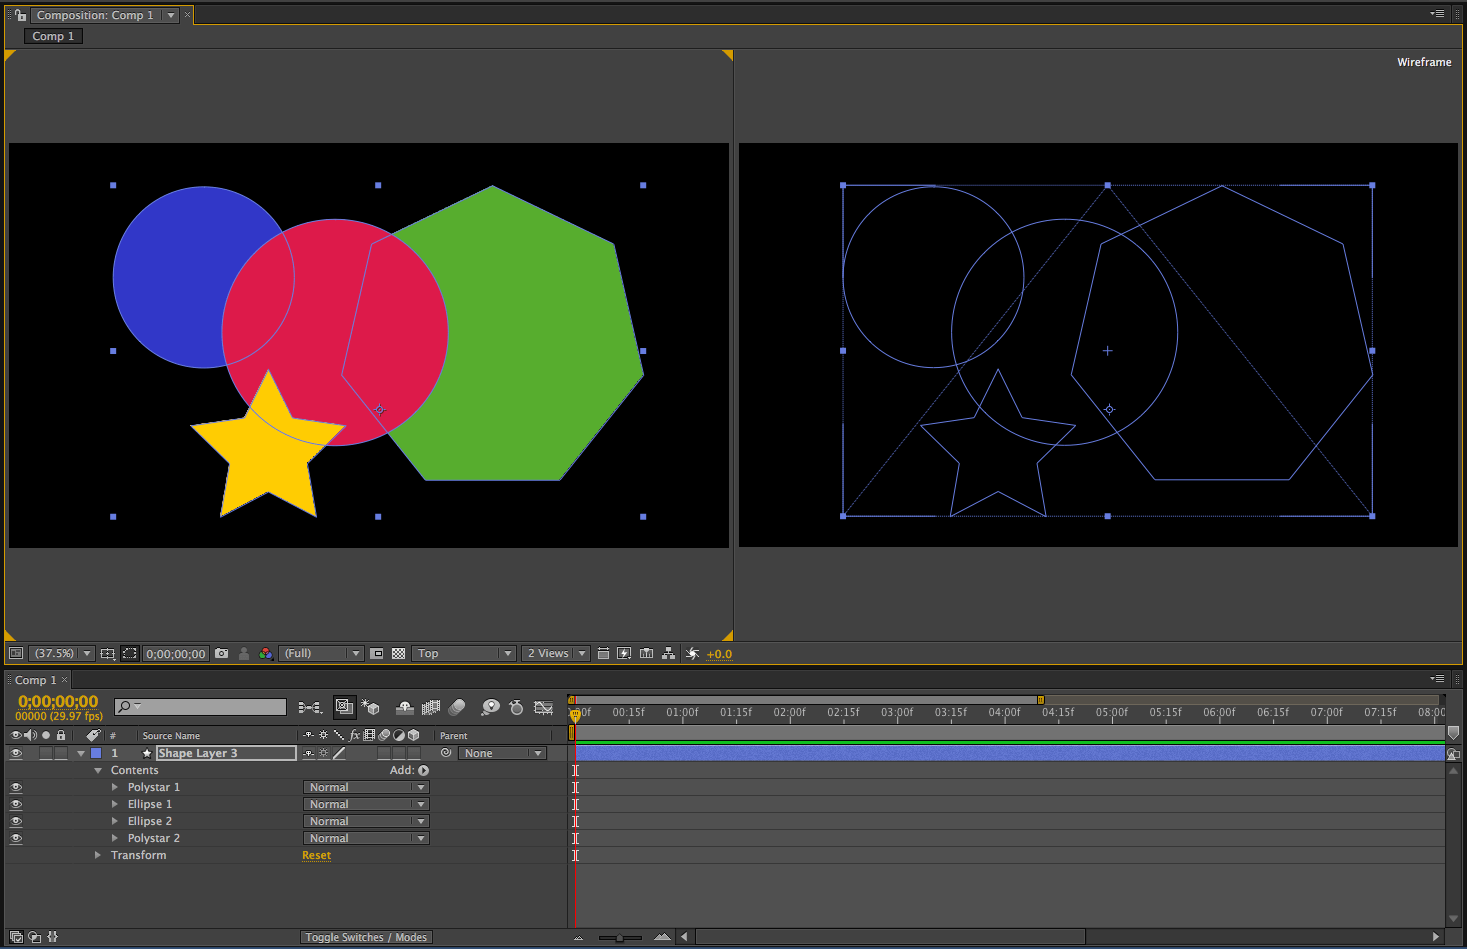Open the resolution dropdown set to Full
Viewport: 1467px width, 949px height.
(320, 652)
